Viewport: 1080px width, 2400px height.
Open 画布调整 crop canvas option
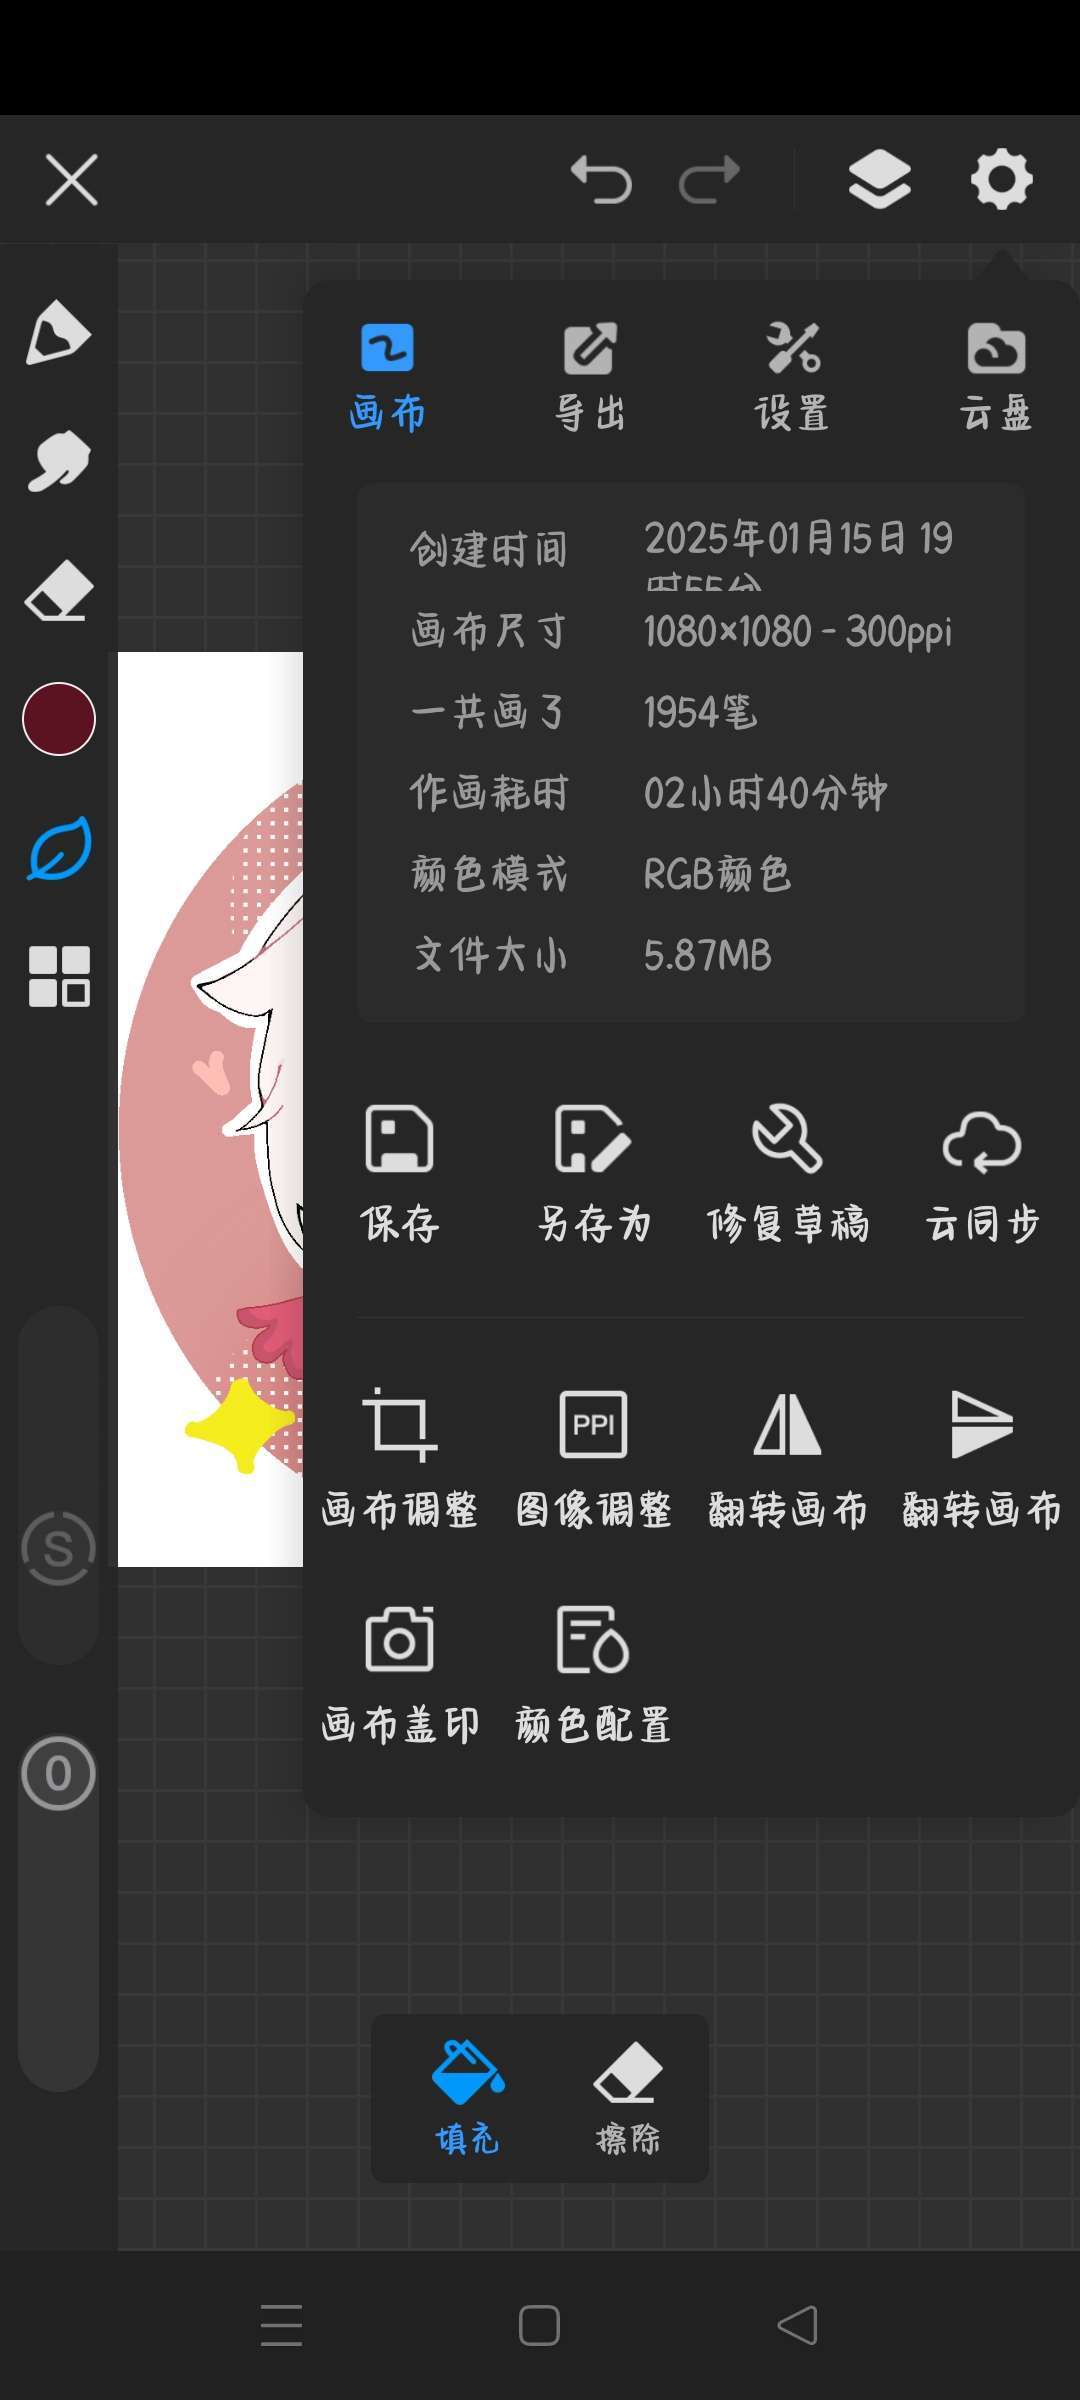coord(399,1458)
